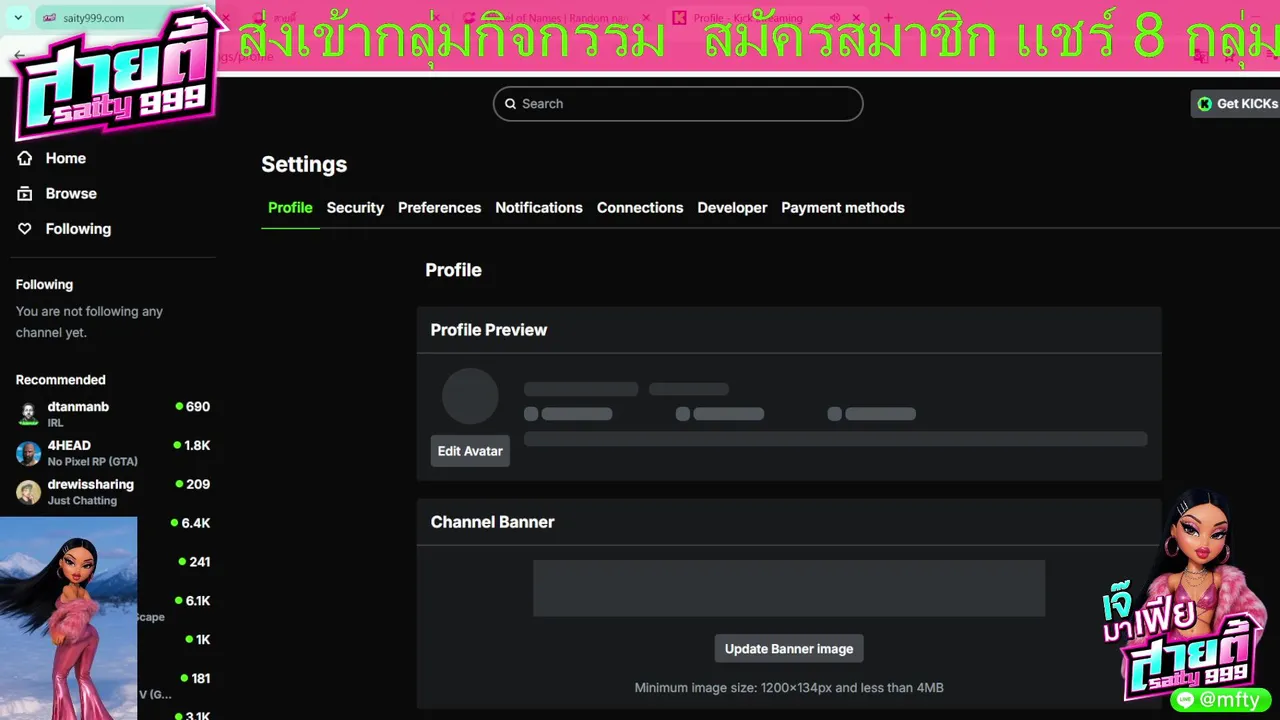Click the speaker icon on Kick browser tab
Screen dimensions: 1280x720
click(835, 18)
